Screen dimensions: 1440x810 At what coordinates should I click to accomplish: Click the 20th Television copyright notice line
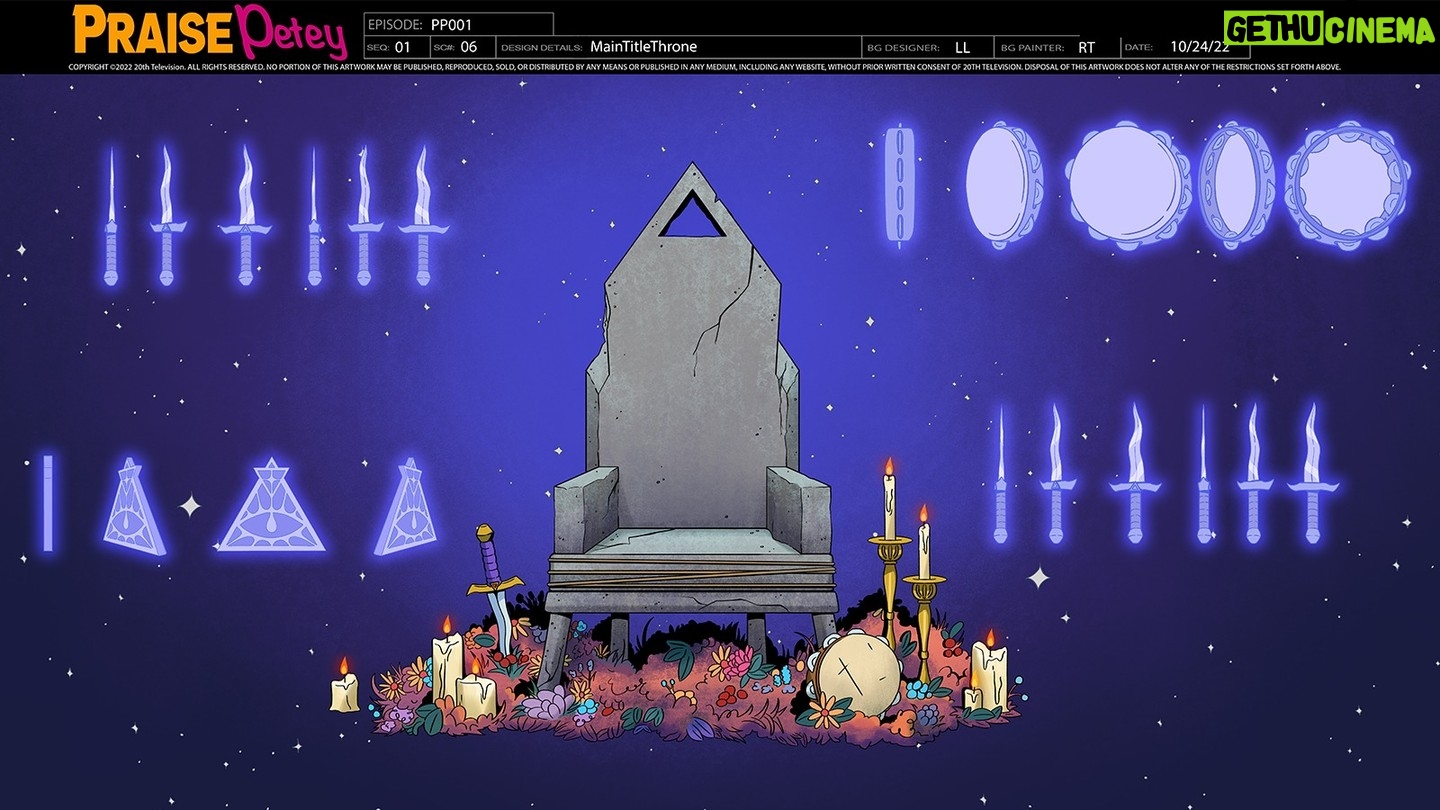(x=705, y=67)
